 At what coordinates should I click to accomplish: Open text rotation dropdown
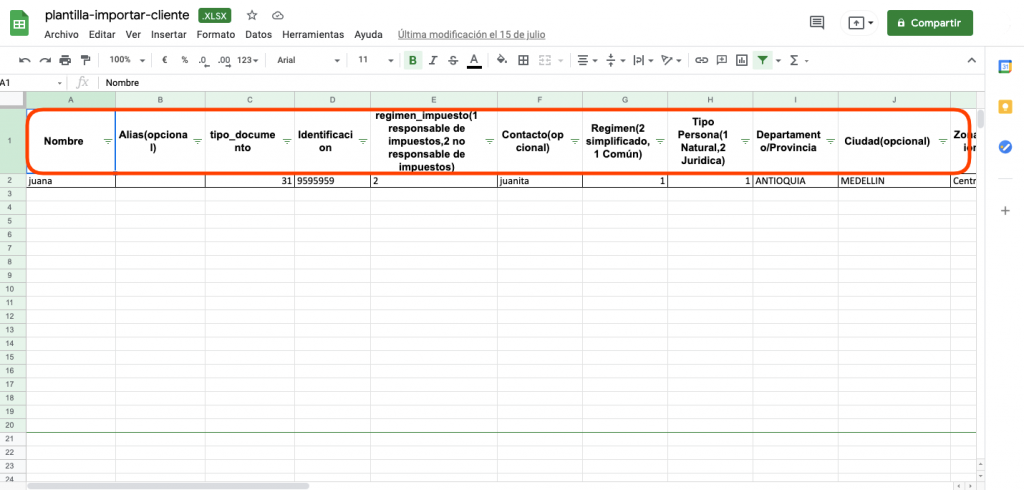(x=671, y=60)
